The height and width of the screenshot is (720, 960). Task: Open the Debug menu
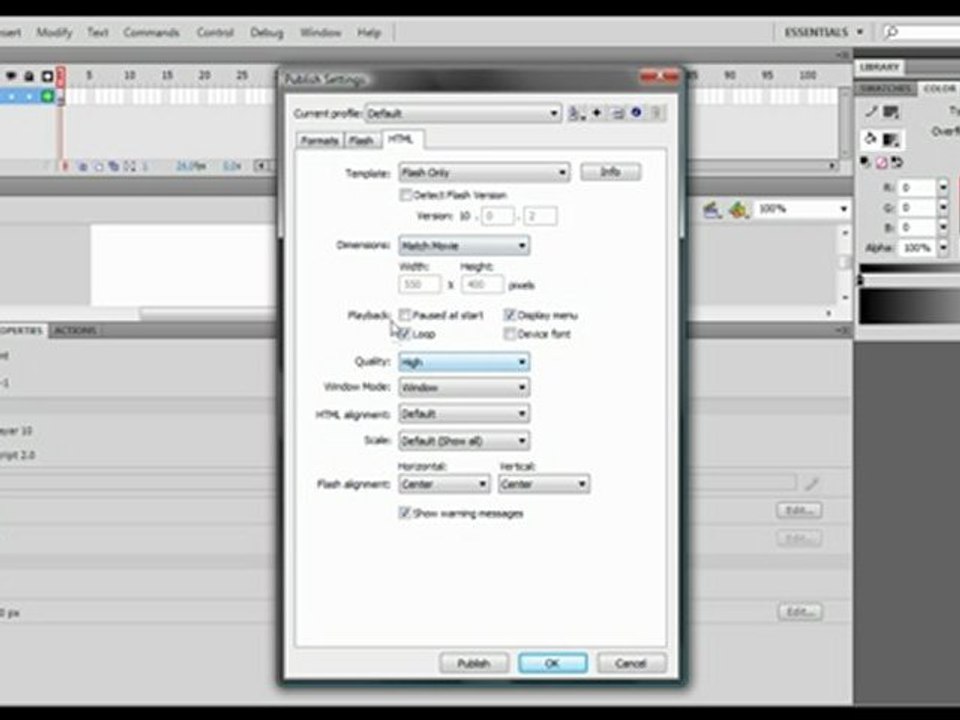[x=266, y=32]
